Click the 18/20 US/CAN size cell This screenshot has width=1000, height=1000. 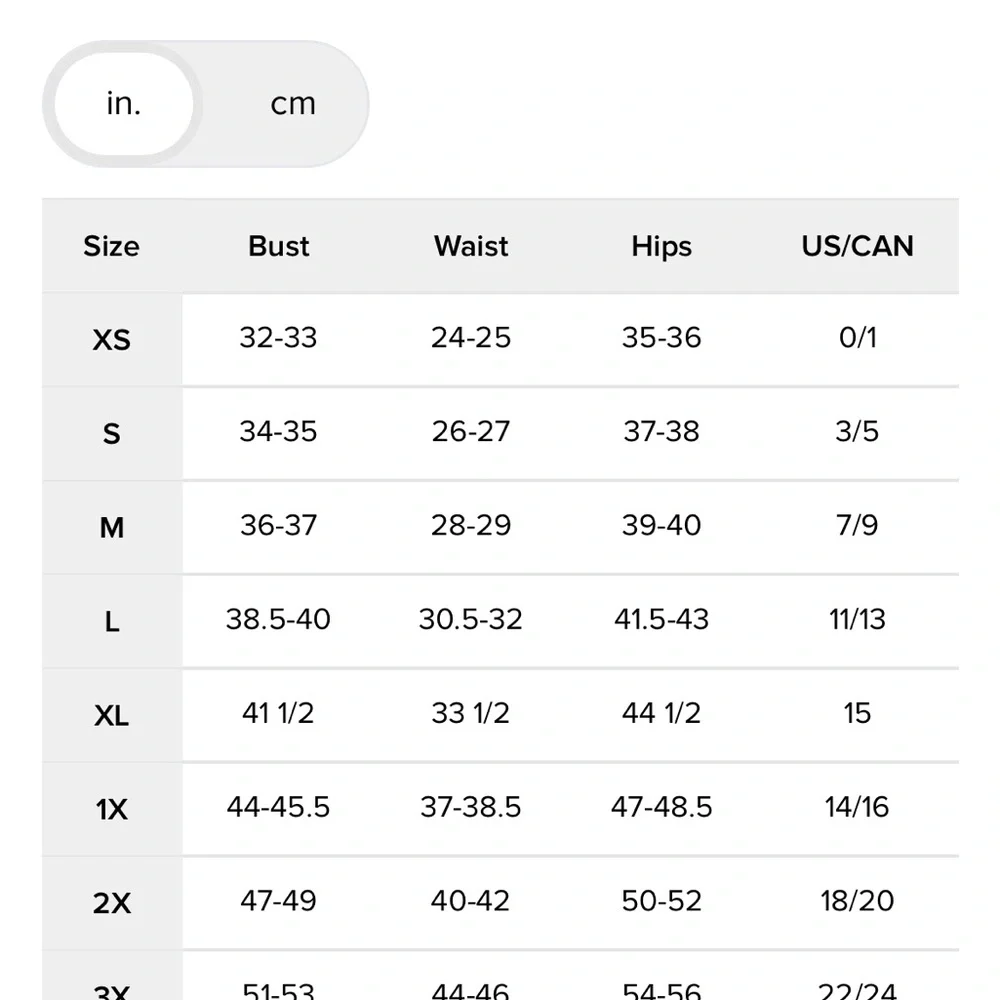pos(857,902)
